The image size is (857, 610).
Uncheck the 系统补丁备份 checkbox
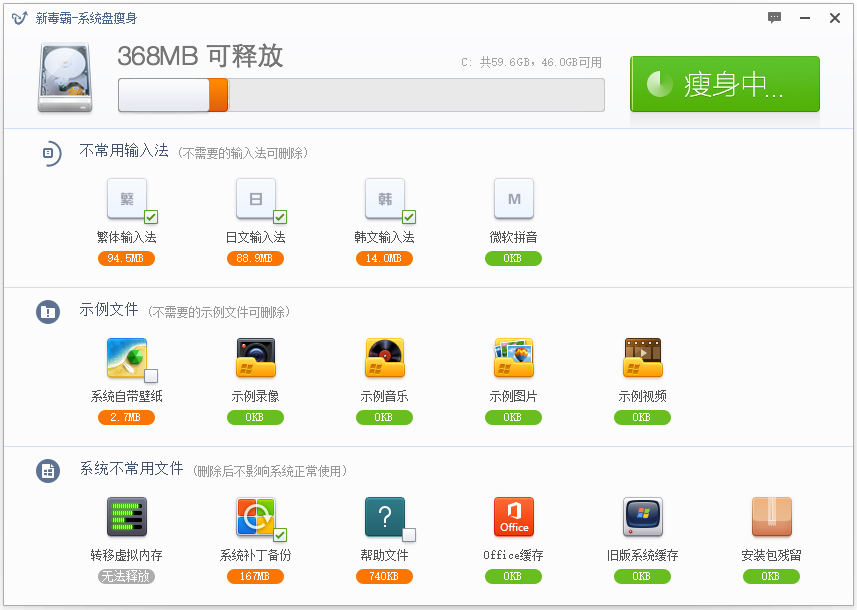tap(280, 535)
